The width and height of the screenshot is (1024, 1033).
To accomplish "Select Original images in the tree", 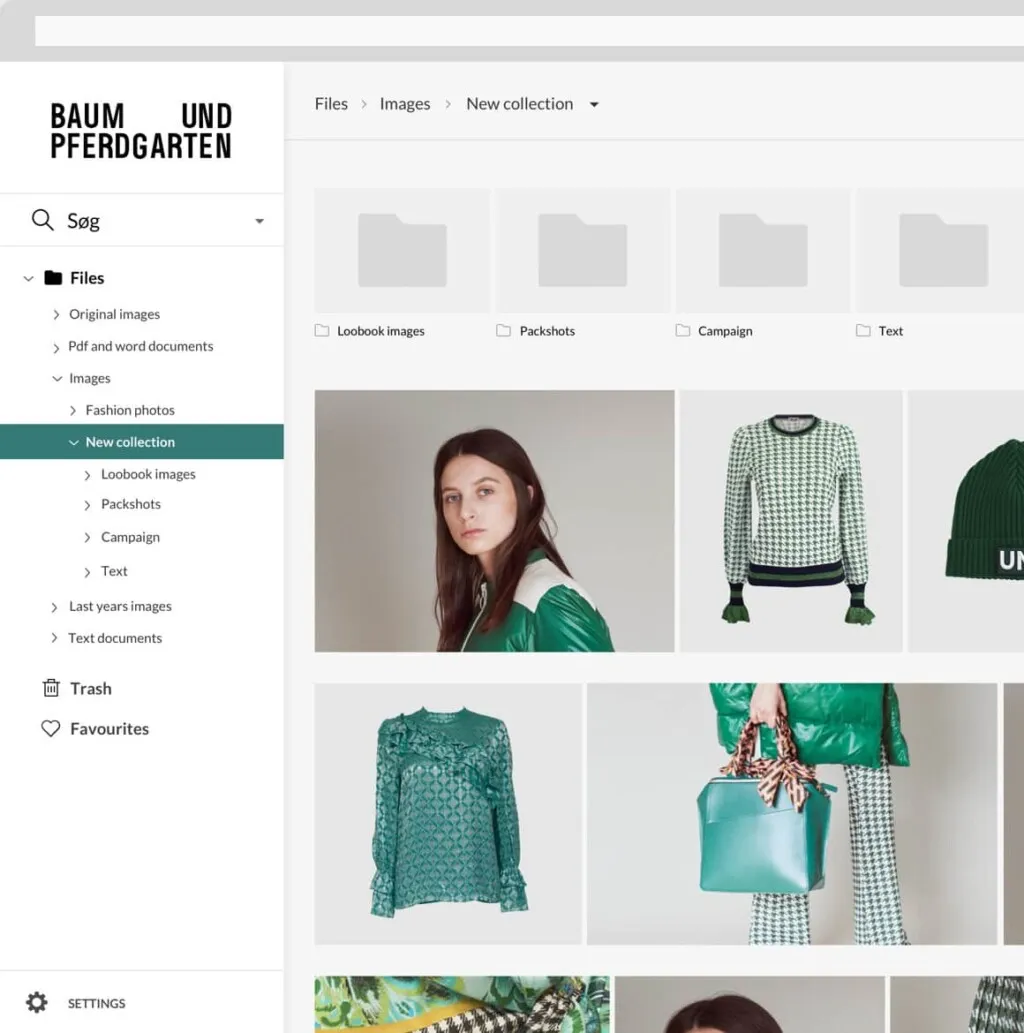I will click(115, 314).
